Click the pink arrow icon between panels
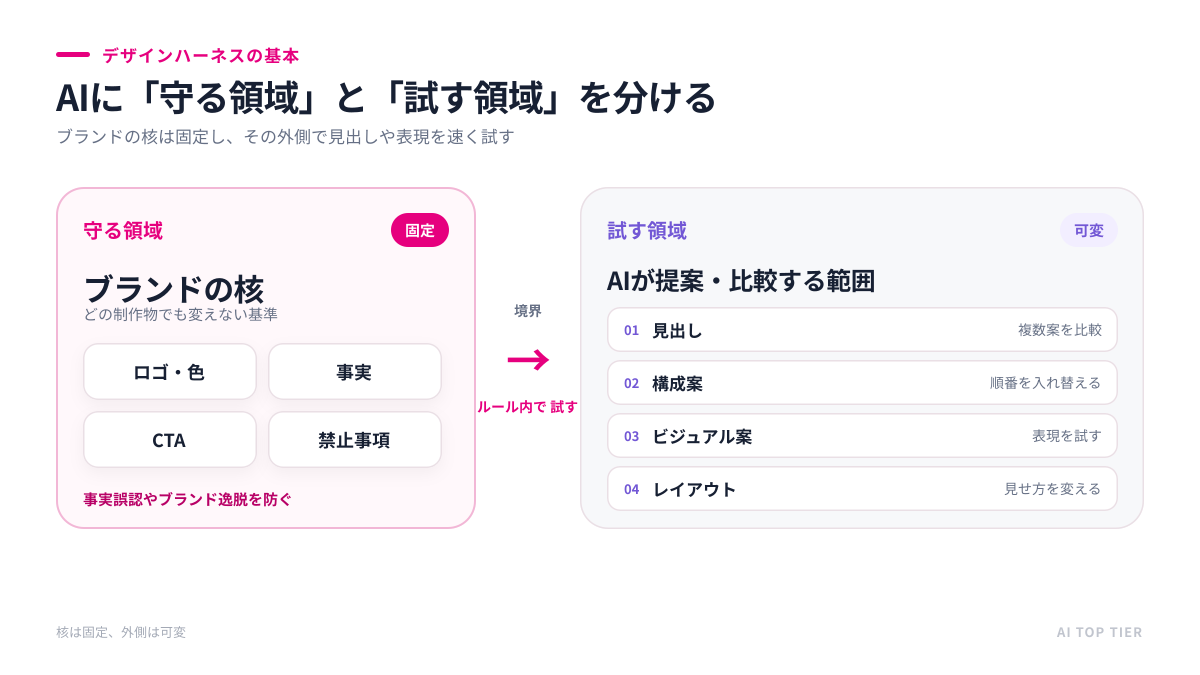 click(528, 359)
